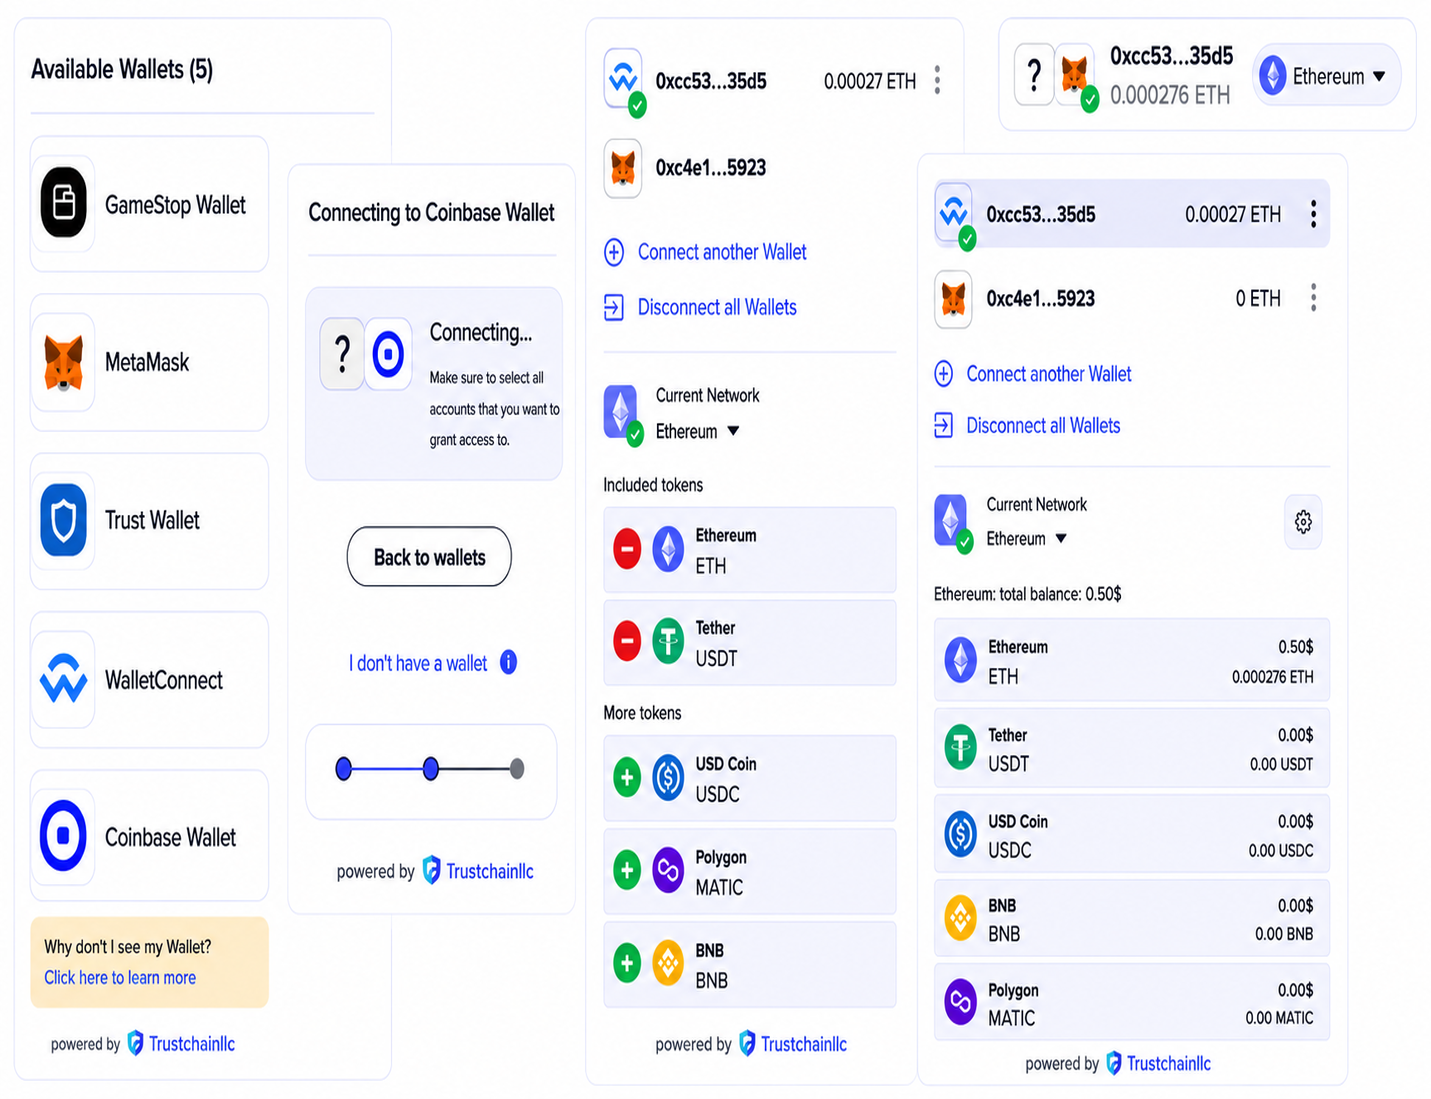The height and width of the screenshot is (1099, 1431).
Task: Click BNB icon in More tokens
Action: click(x=668, y=963)
